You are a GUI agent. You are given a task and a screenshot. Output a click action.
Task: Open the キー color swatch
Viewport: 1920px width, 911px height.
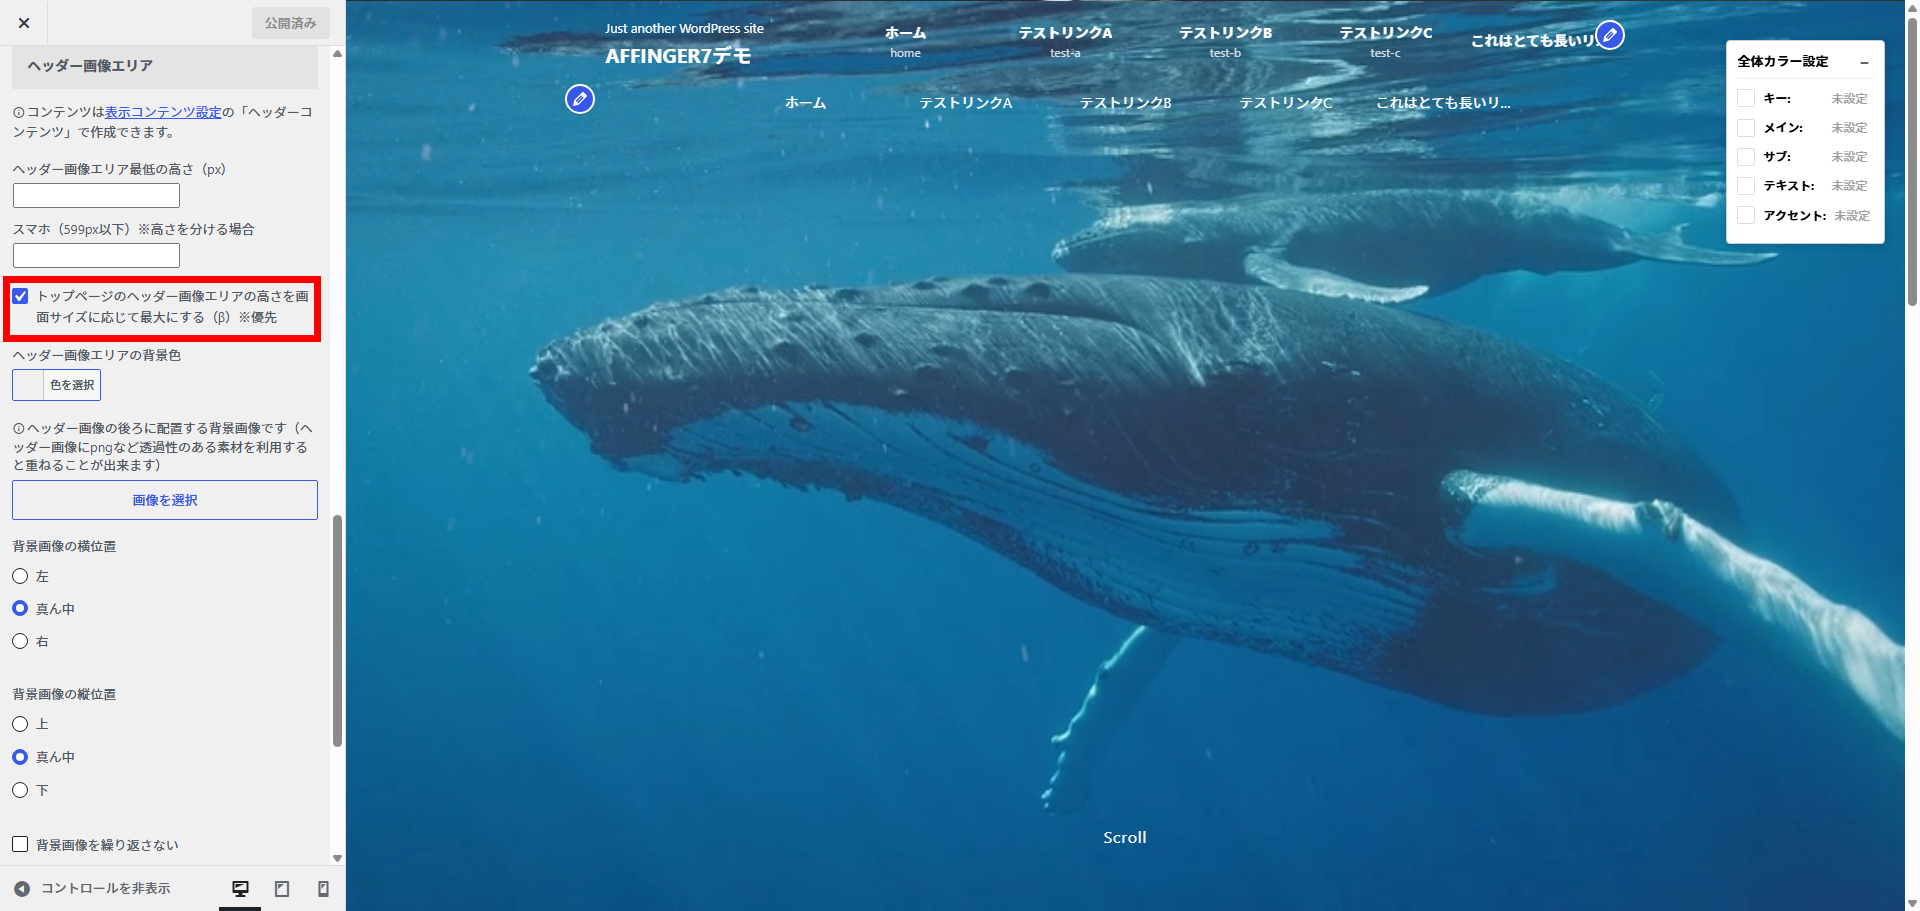pos(1746,98)
